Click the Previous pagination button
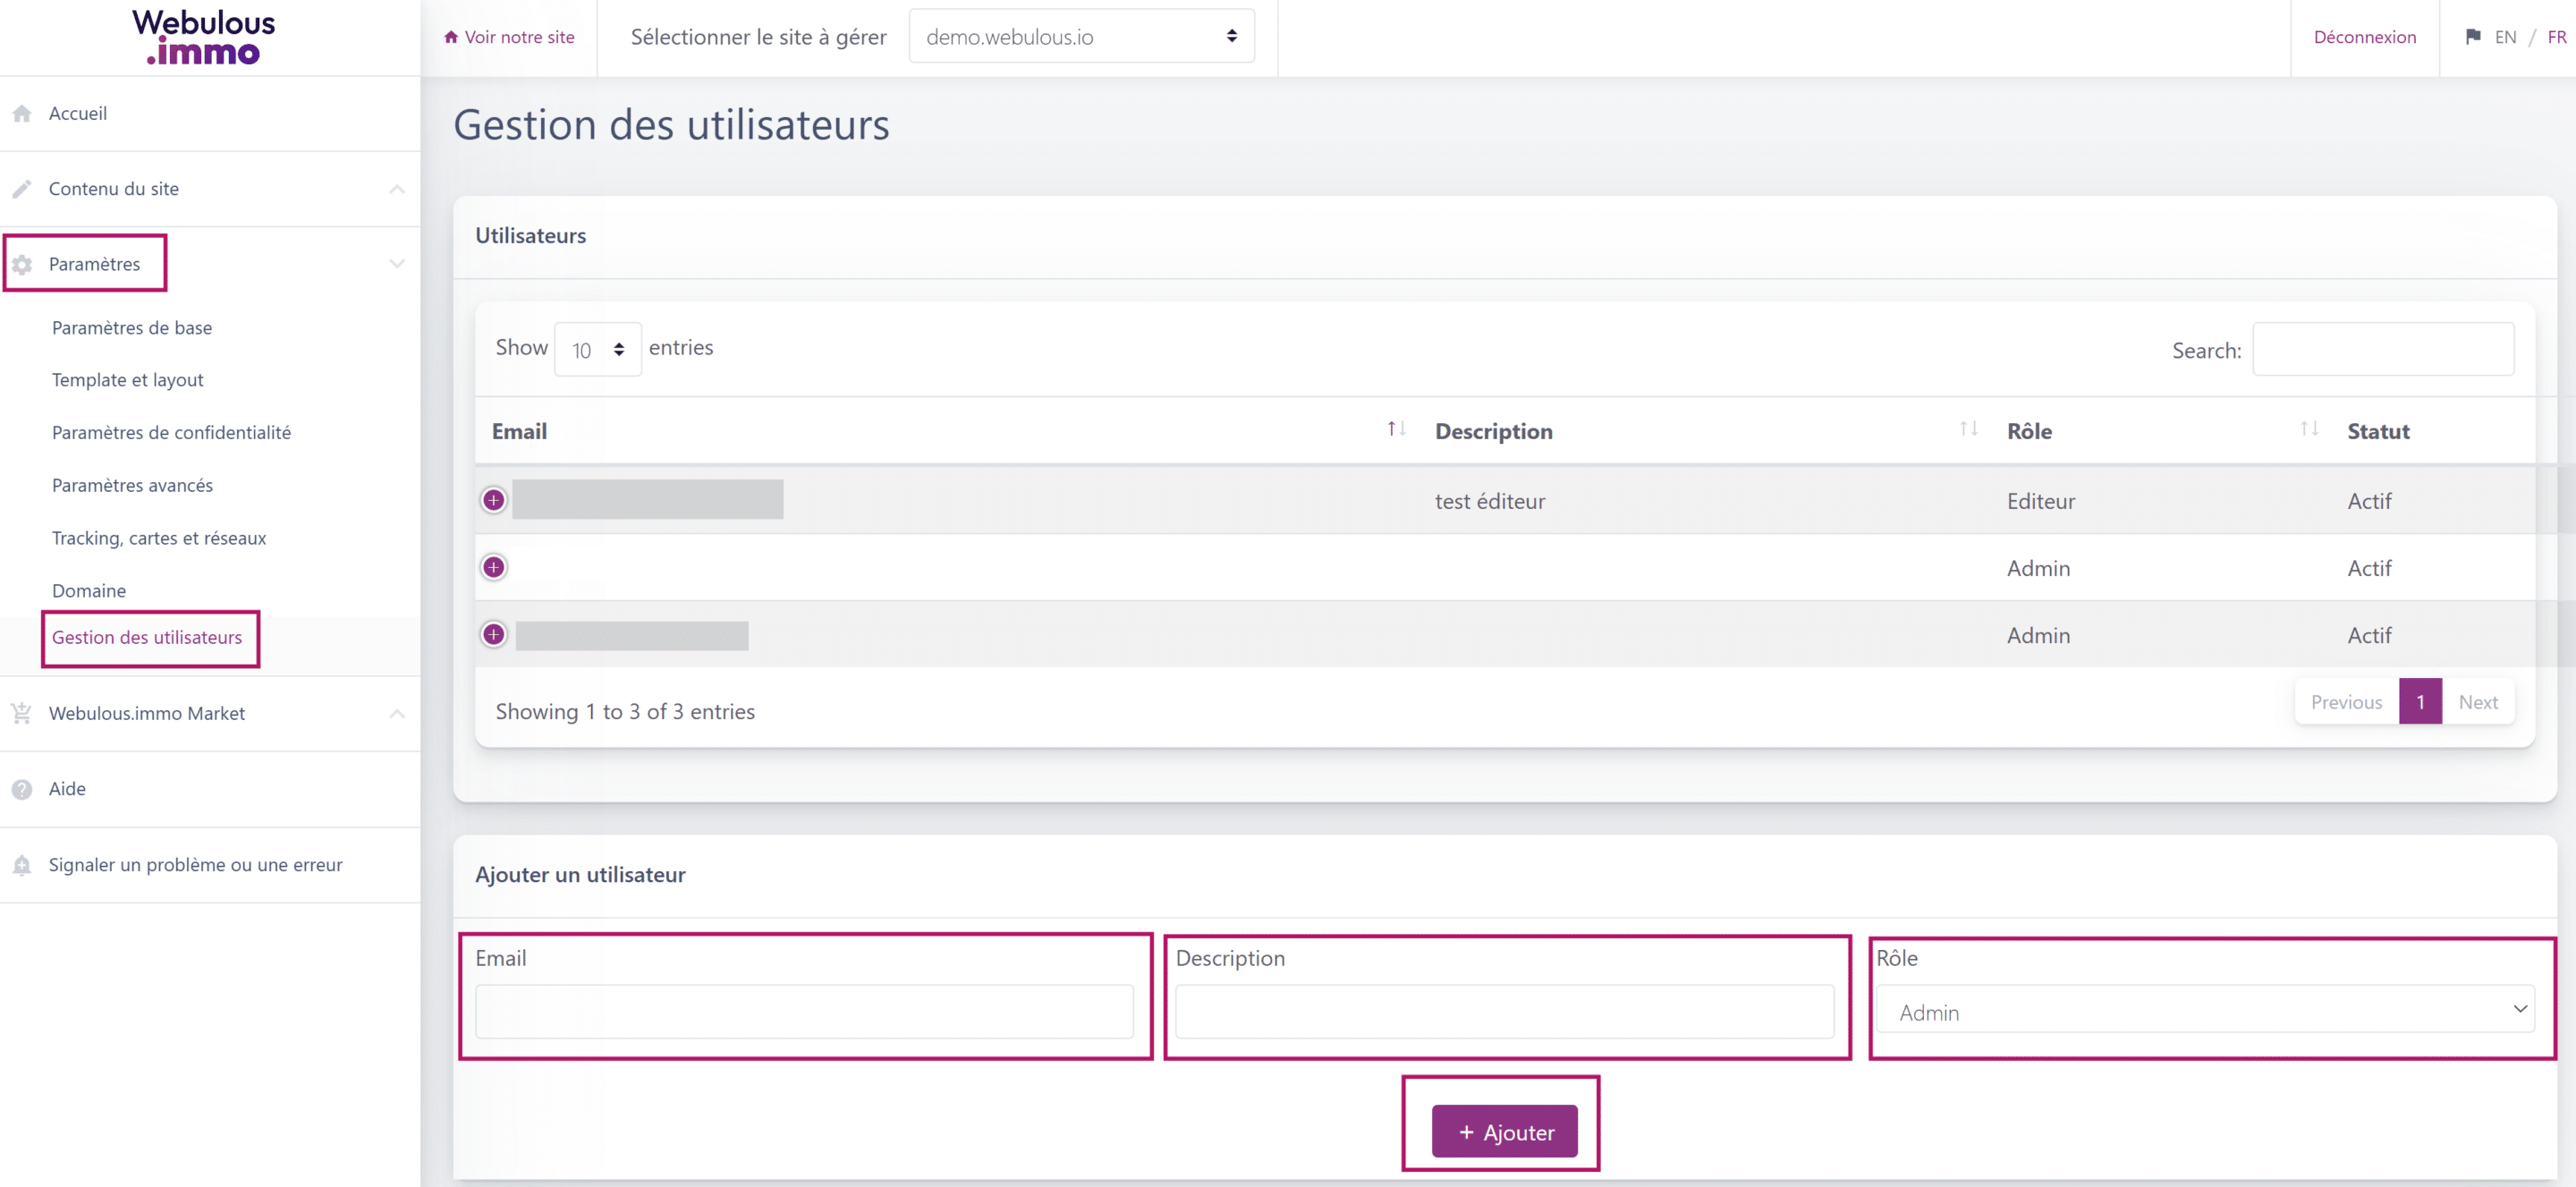 point(2346,702)
